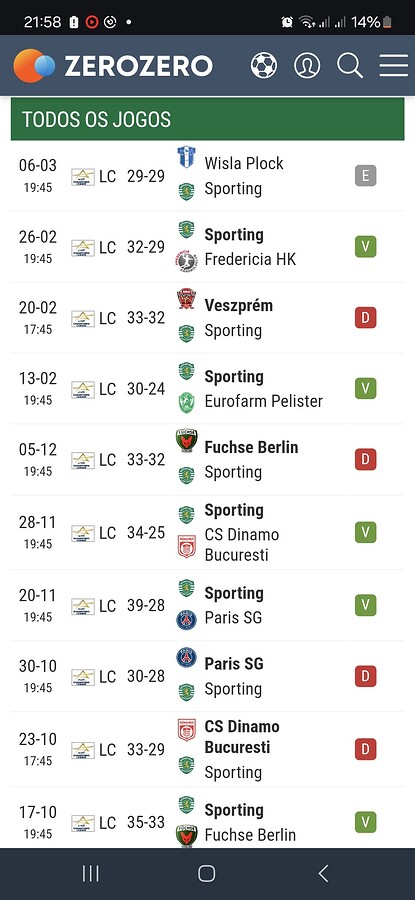Tap the V badge for Fredericia HK match
This screenshot has width=415, height=900.
[366, 247]
